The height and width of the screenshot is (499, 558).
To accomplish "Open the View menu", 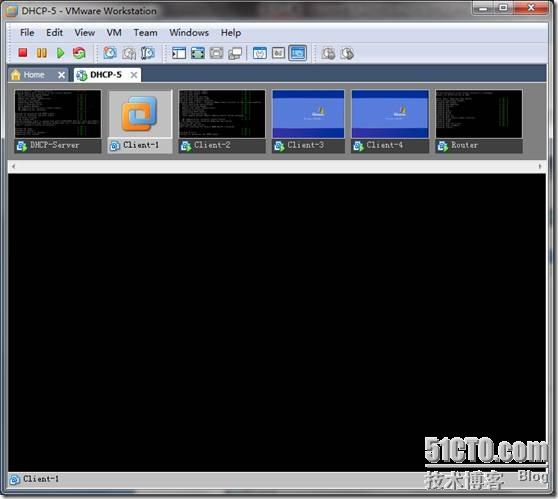I will pos(85,33).
